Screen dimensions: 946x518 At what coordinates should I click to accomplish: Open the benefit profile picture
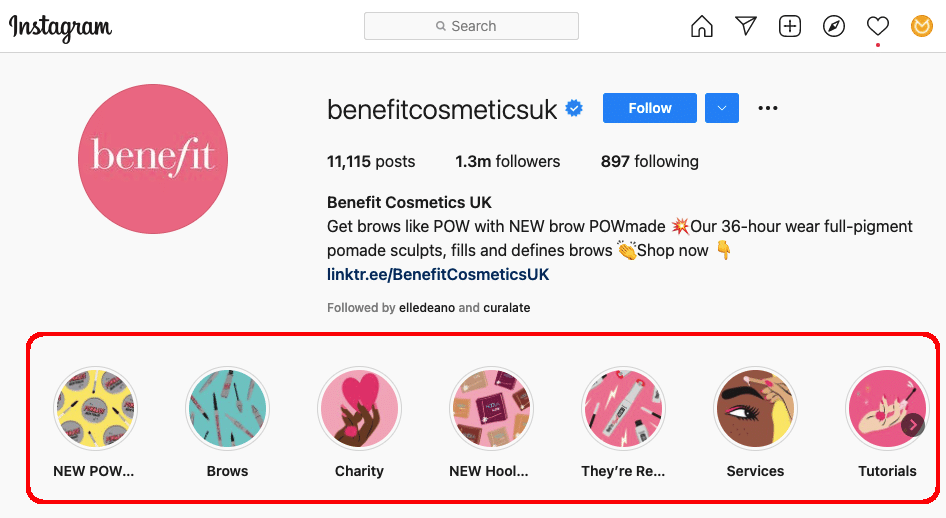pos(153,159)
